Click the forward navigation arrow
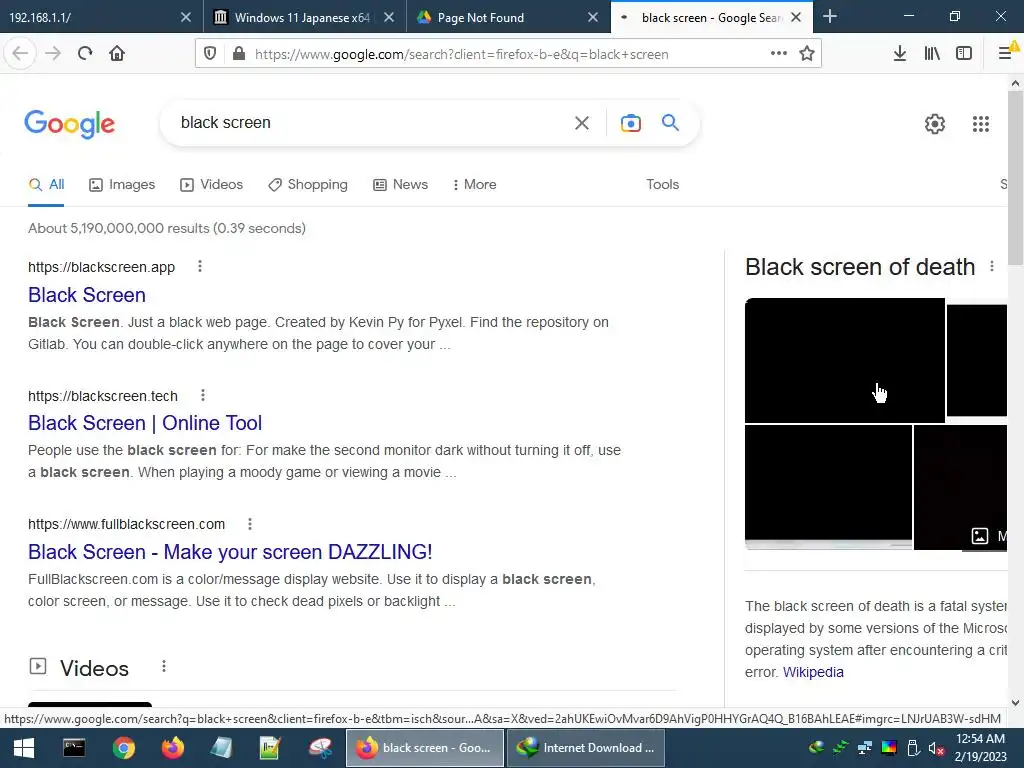Viewport: 1024px width, 768px height. 53,54
